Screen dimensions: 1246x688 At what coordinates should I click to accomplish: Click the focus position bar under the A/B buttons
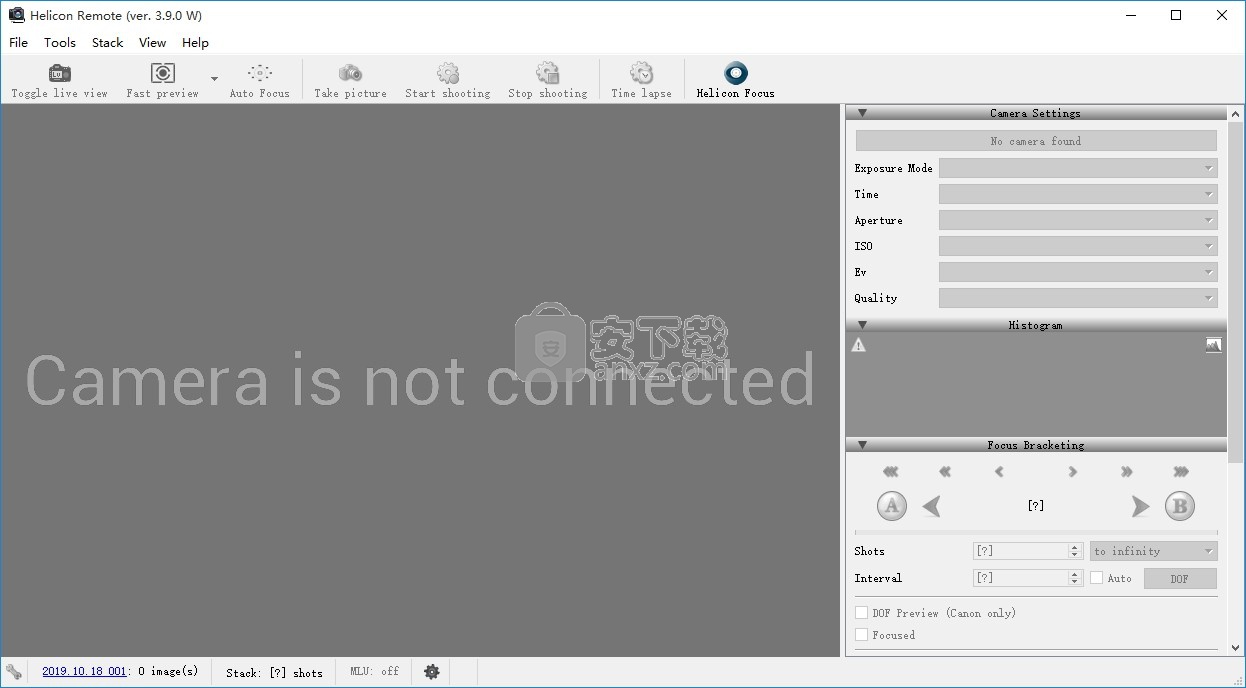click(x=1036, y=532)
